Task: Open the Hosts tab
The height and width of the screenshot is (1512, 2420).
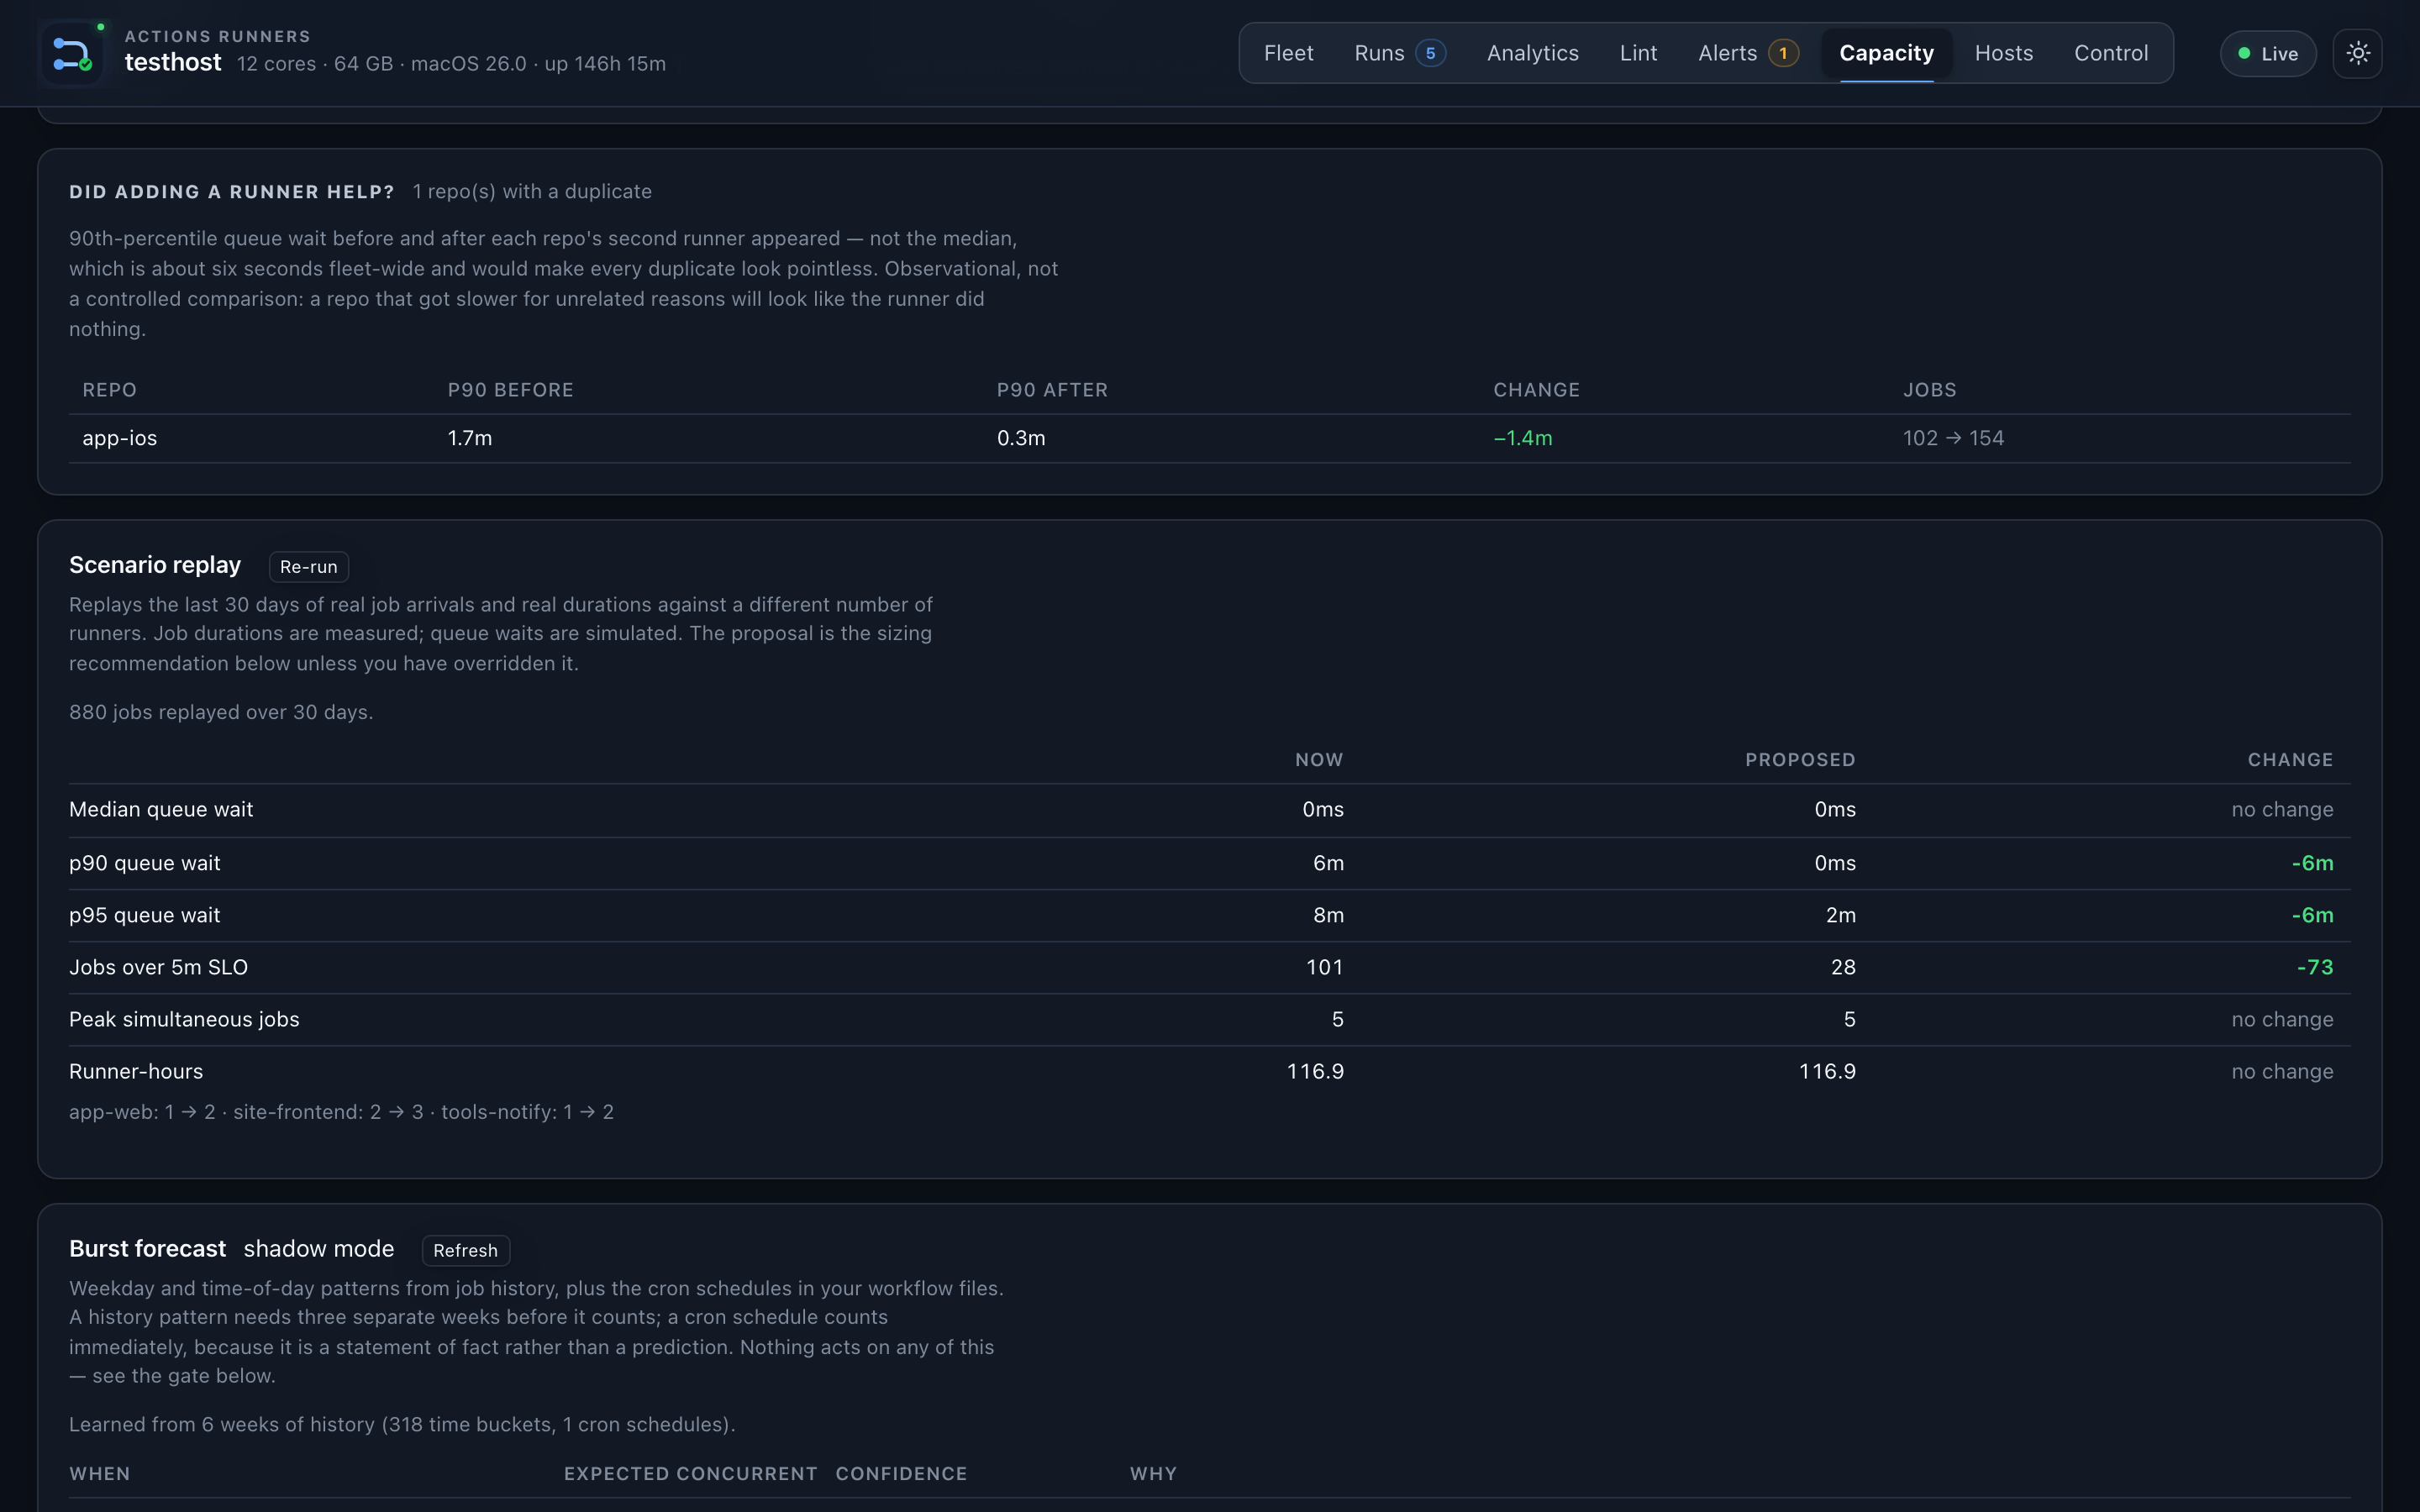Action: pyautogui.click(x=2003, y=53)
